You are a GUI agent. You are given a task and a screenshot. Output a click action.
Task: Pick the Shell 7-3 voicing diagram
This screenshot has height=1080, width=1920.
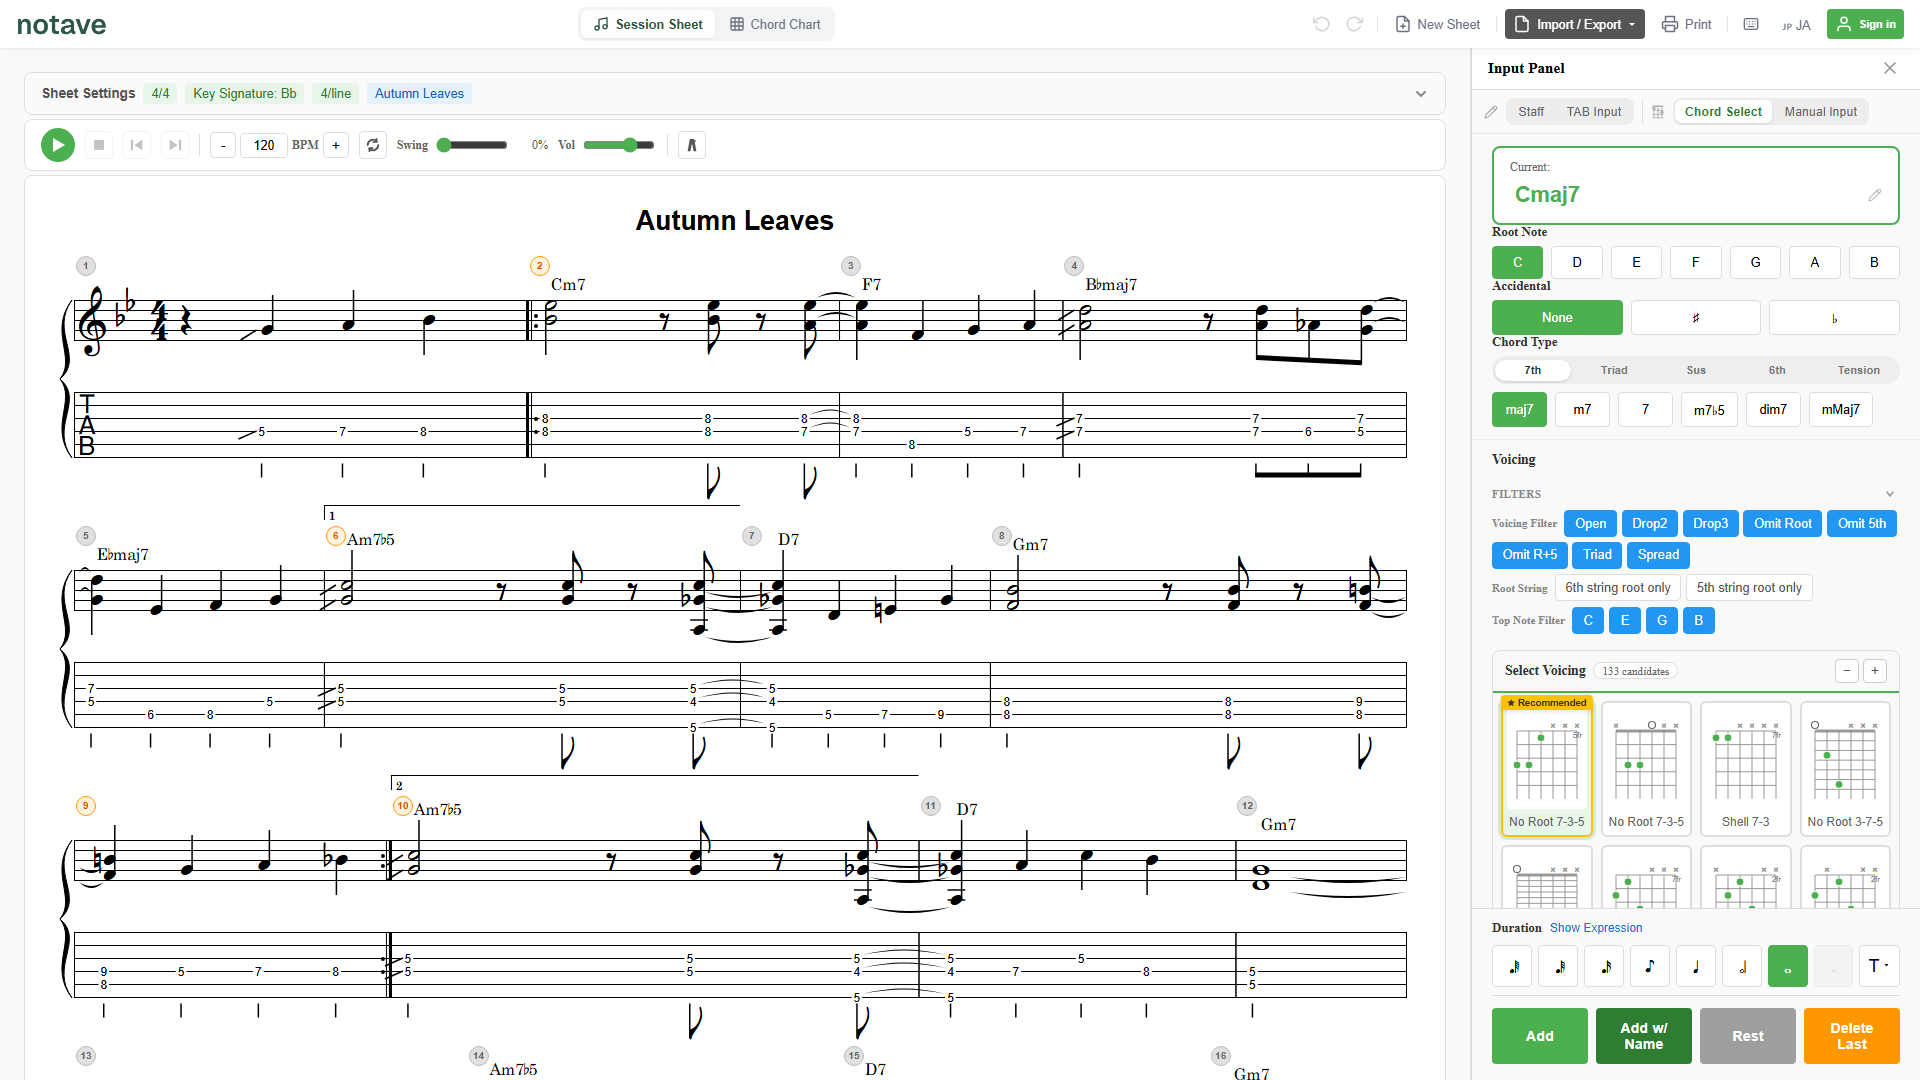coord(1745,768)
